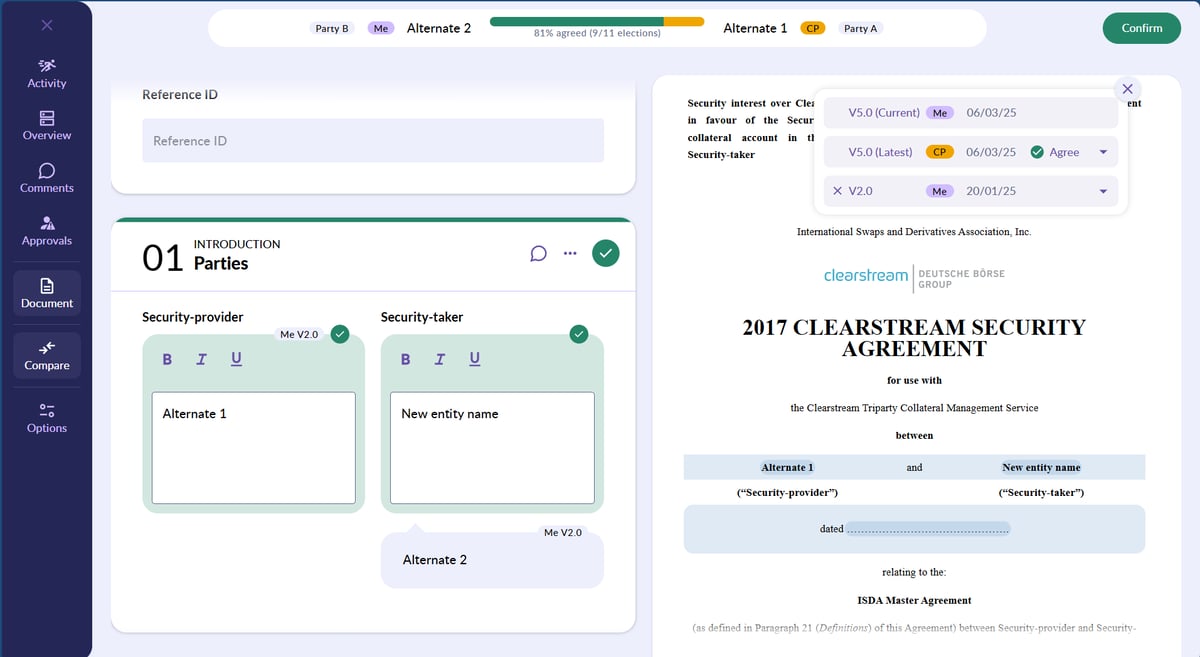Click the 81% agreed progress bar

point(597,21)
